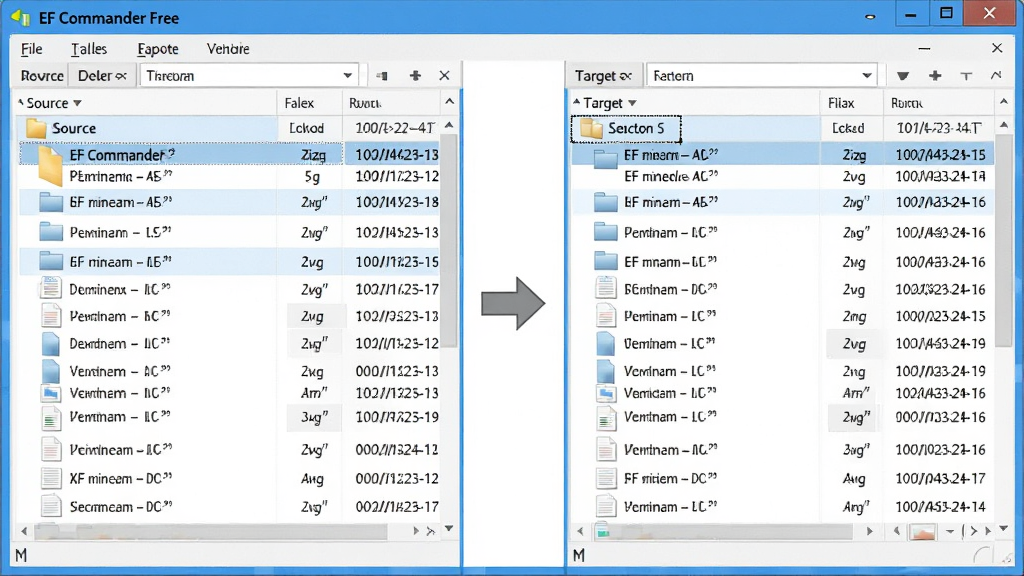The height and width of the screenshot is (576, 1024).
Task: Click left pane horizontal scrollbar left arrow
Action: (x=24, y=531)
